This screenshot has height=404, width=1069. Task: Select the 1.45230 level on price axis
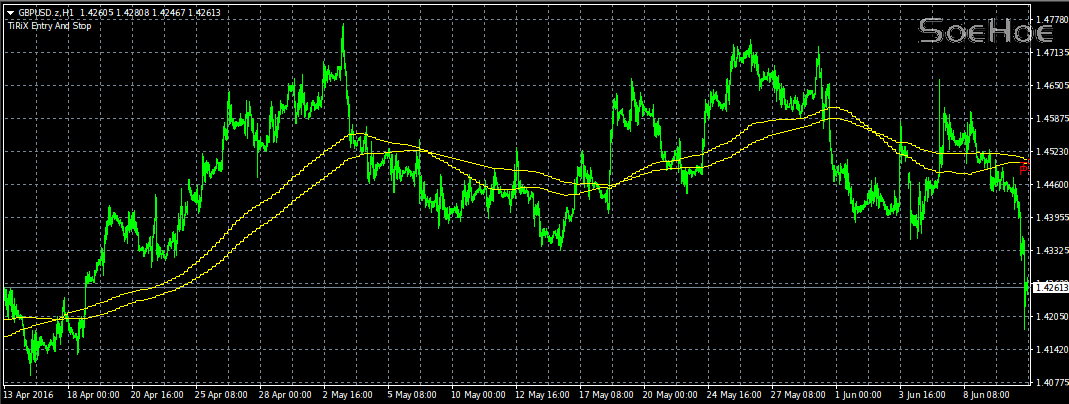[x=1049, y=152]
